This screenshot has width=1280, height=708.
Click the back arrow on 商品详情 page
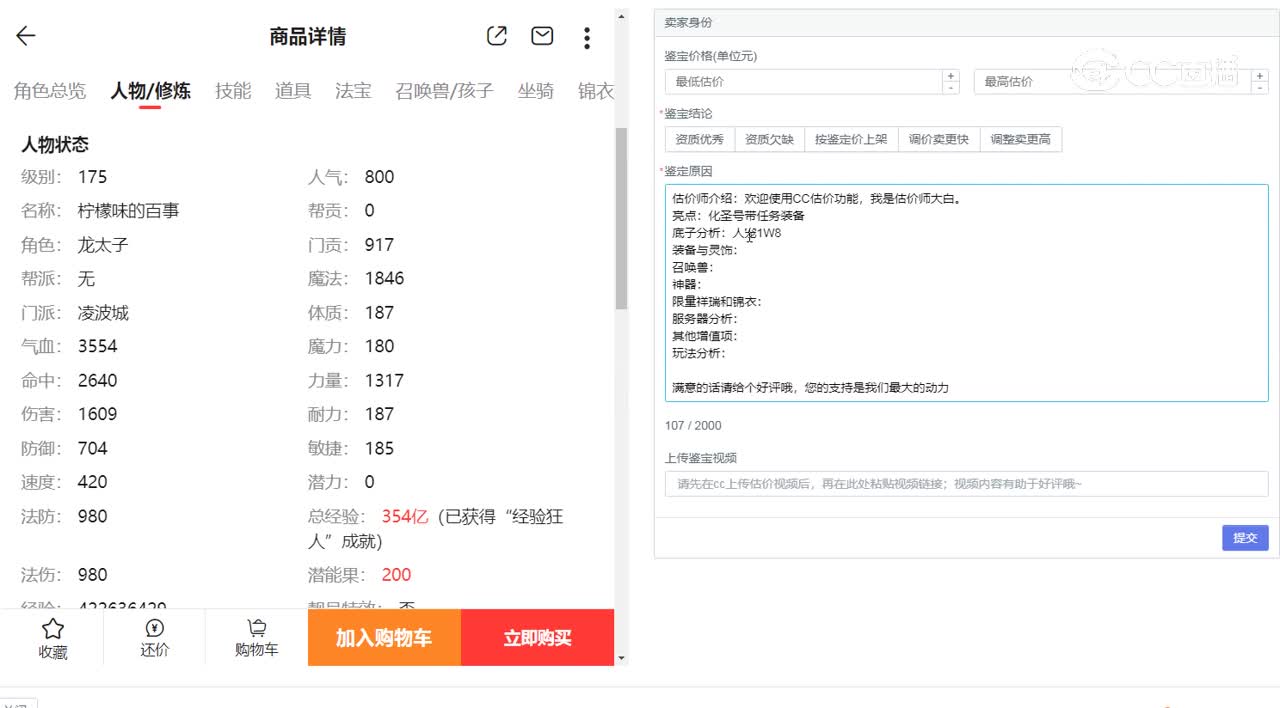[x=24, y=36]
